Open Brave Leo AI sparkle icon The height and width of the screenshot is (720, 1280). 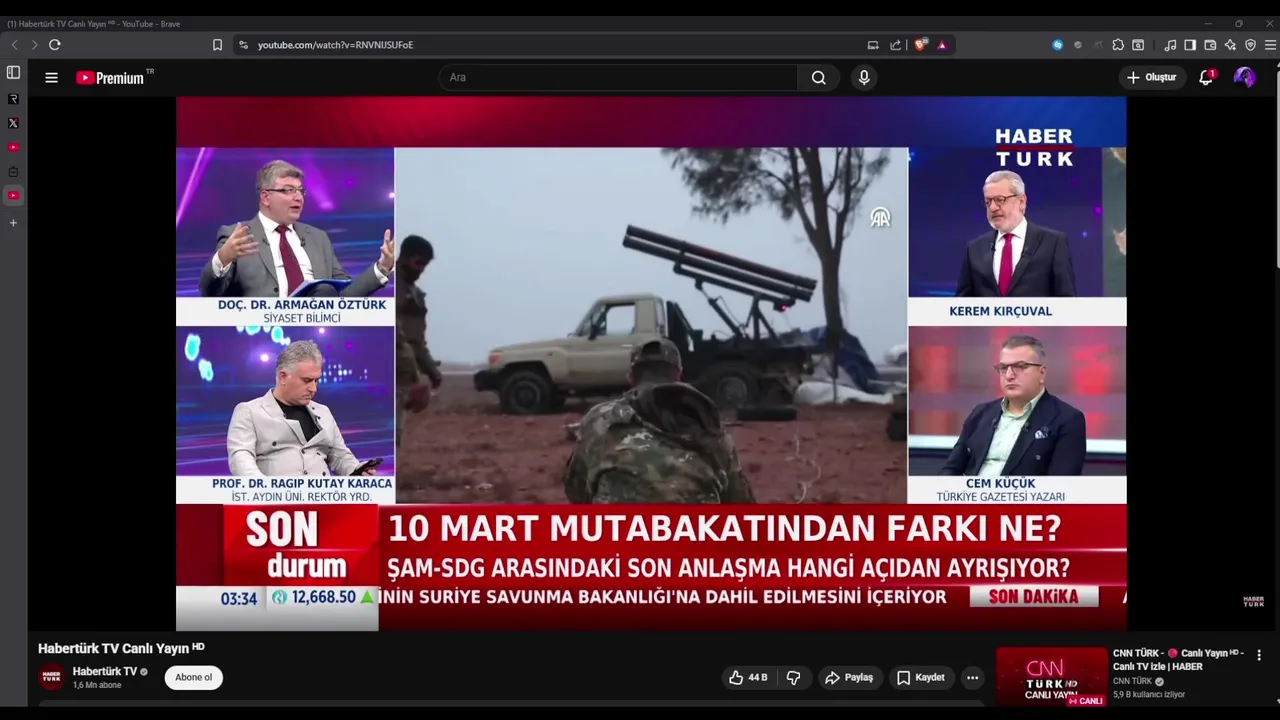click(1230, 45)
